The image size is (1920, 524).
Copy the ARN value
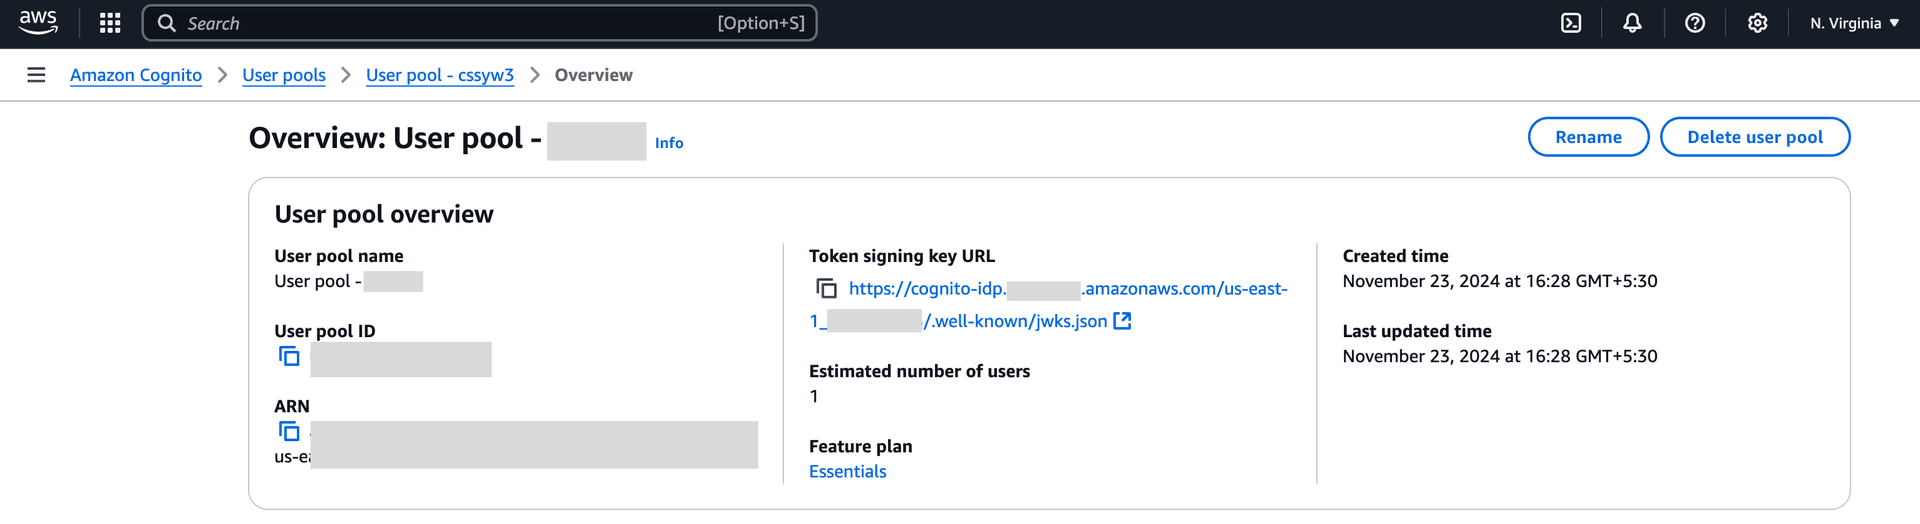click(289, 431)
